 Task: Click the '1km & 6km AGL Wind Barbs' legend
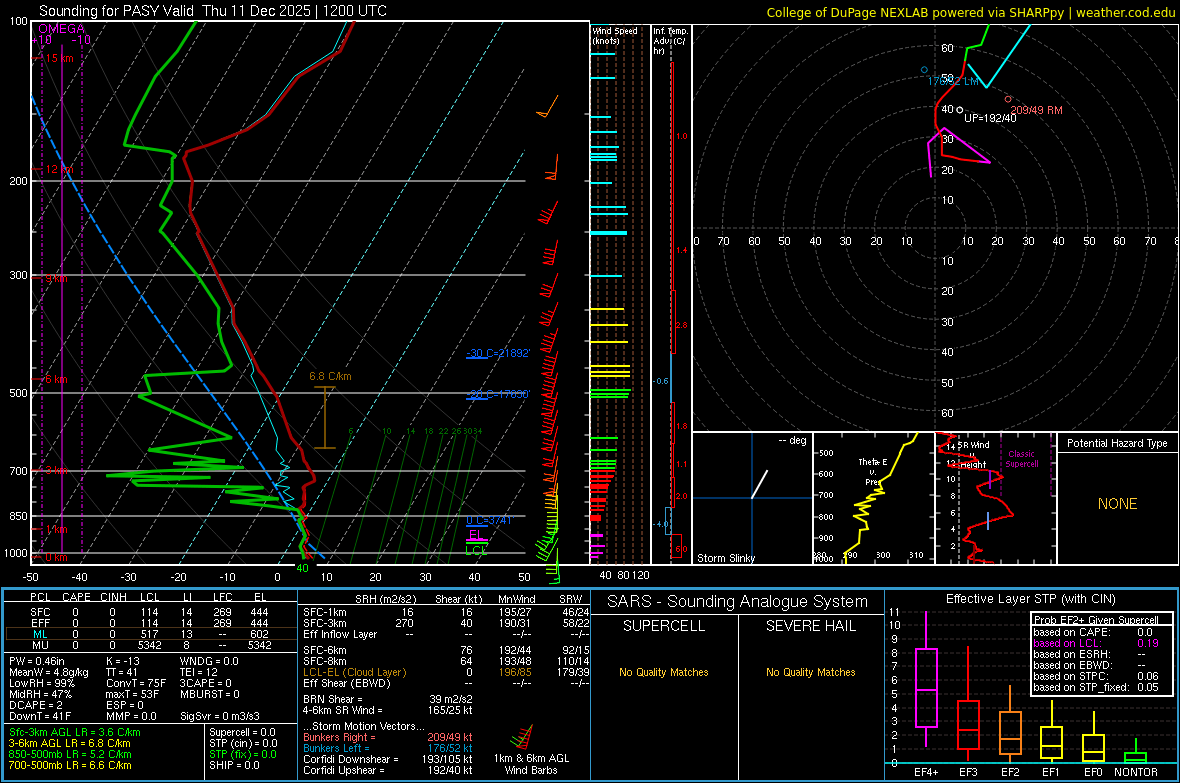point(531,764)
